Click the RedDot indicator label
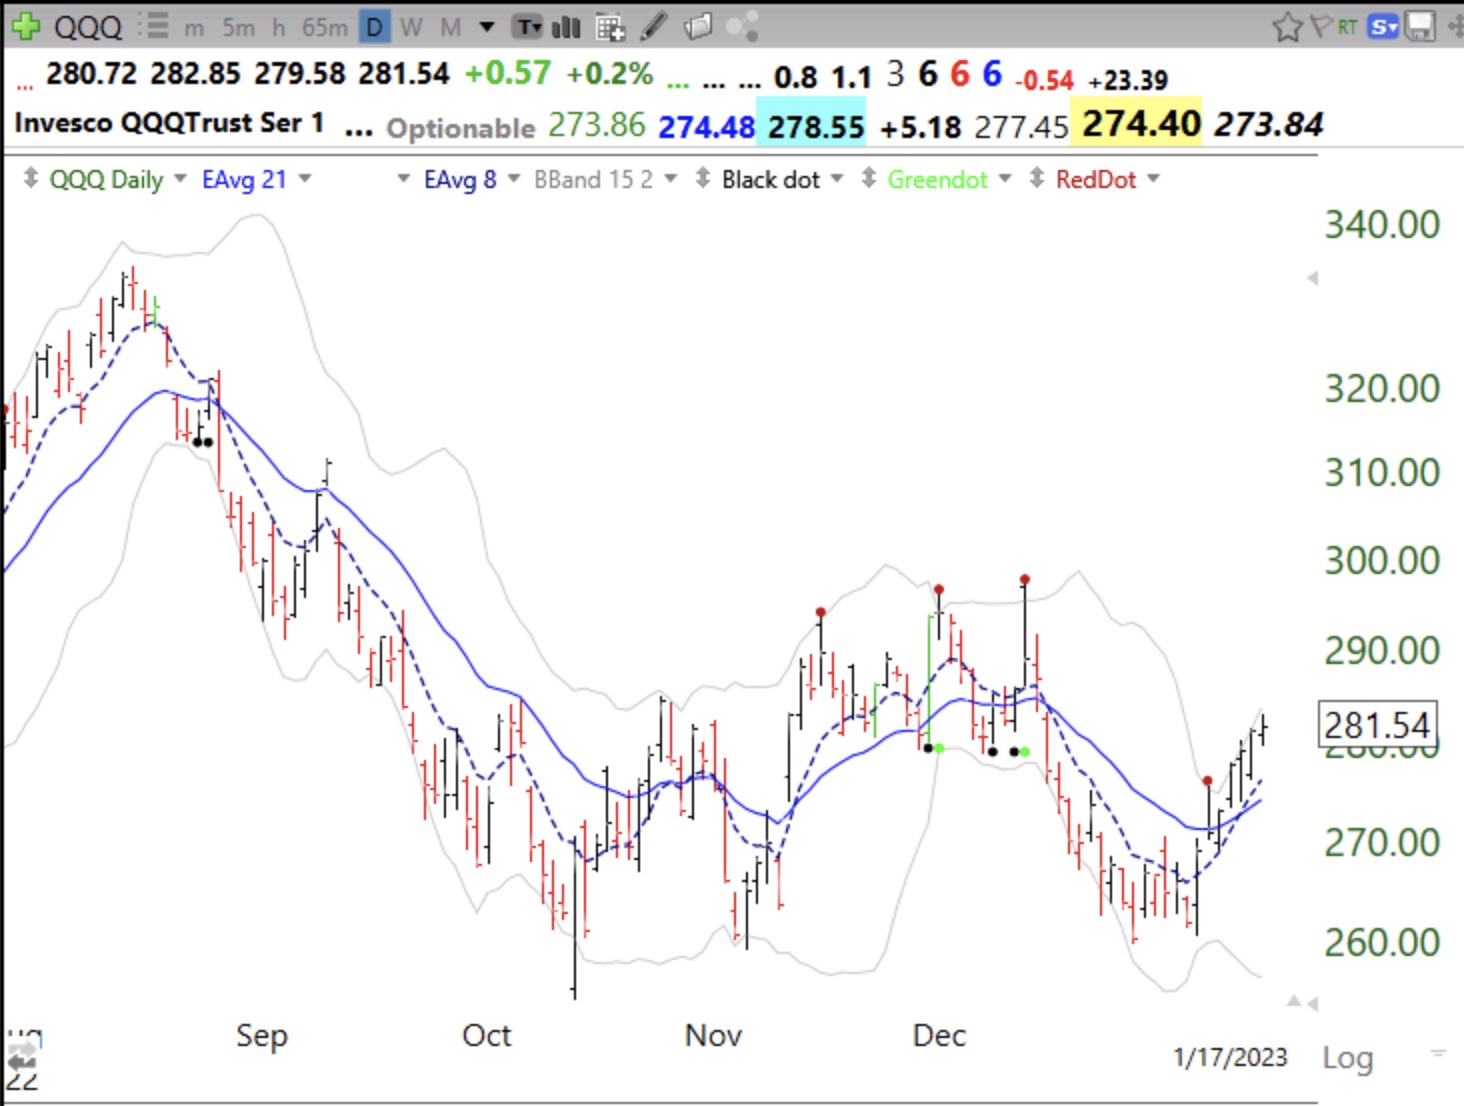Image resolution: width=1464 pixels, height=1106 pixels. pos(1096,180)
